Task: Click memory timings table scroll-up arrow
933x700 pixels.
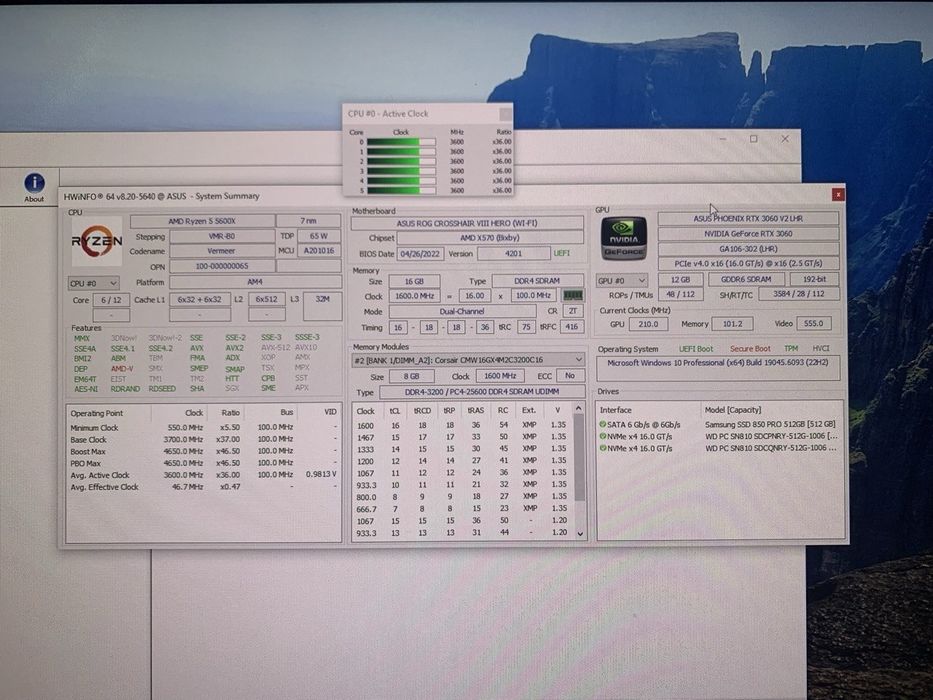Action: tap(578, 409)
